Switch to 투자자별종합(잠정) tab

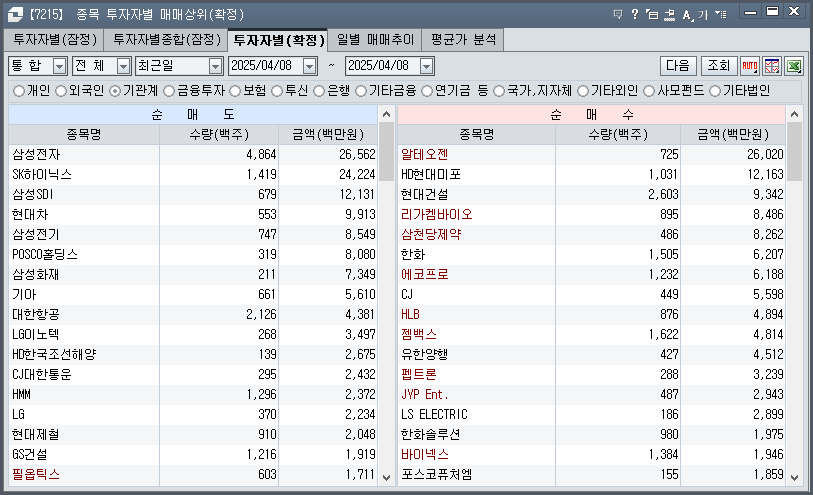(166, 39)
